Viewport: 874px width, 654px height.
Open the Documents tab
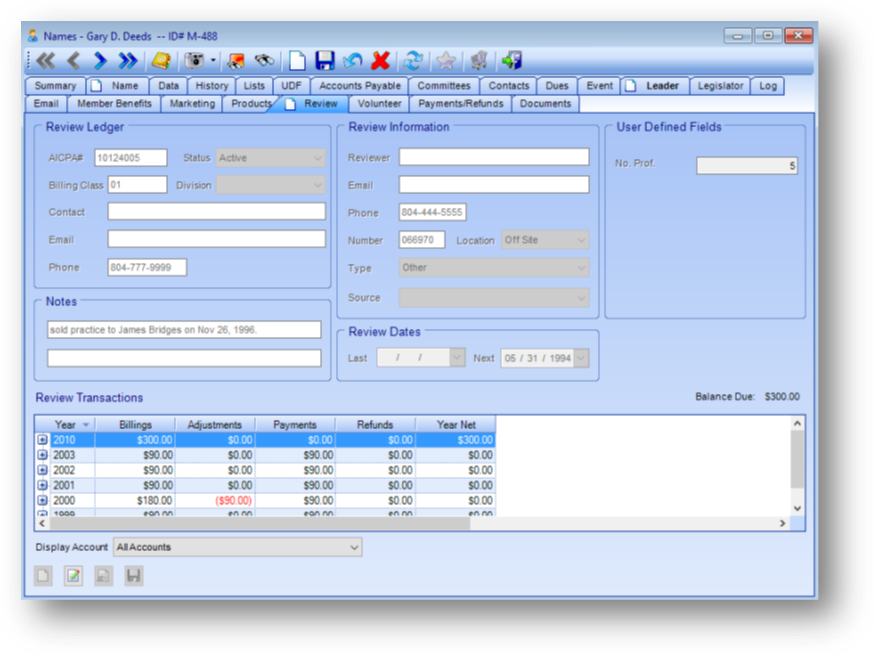point(545,104)
